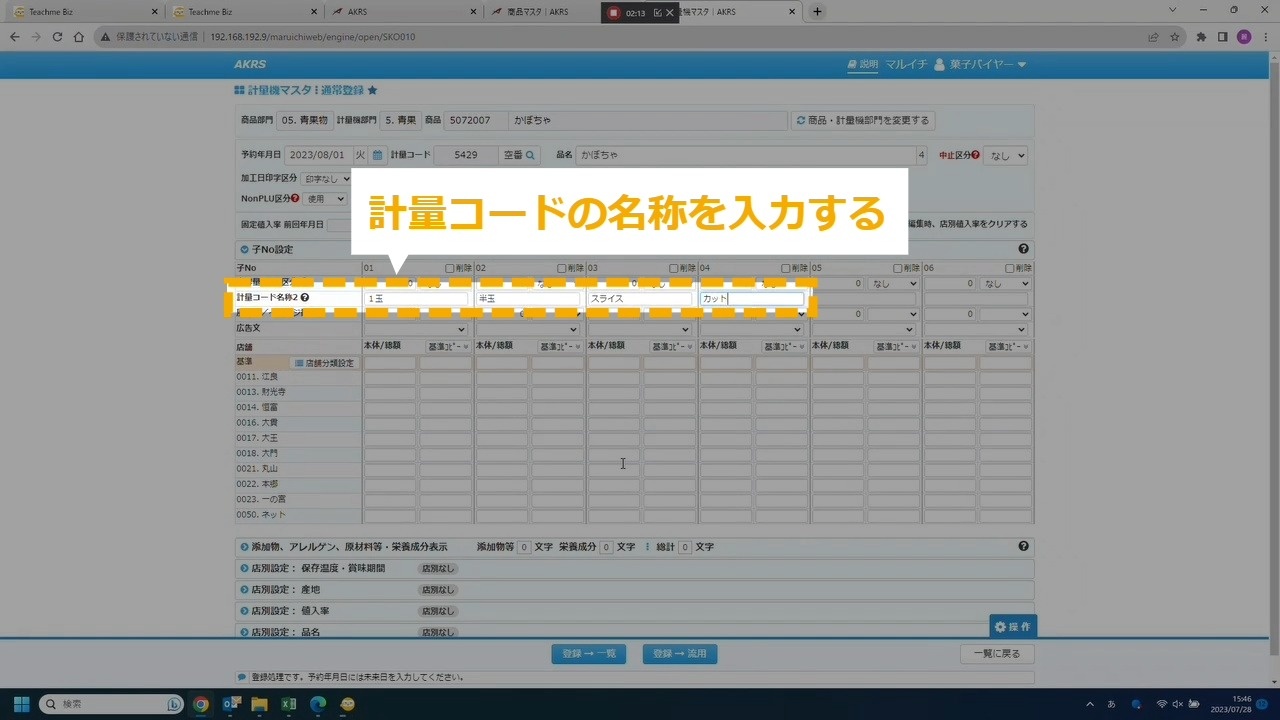Click the 一覧に戻る button
The image size is (1280, 720).
point(997,654)
